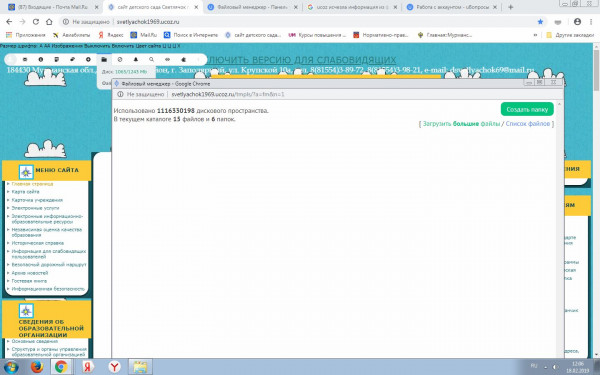
Task: Expand Историческая справка menu entry
Action: click(38, 243)
